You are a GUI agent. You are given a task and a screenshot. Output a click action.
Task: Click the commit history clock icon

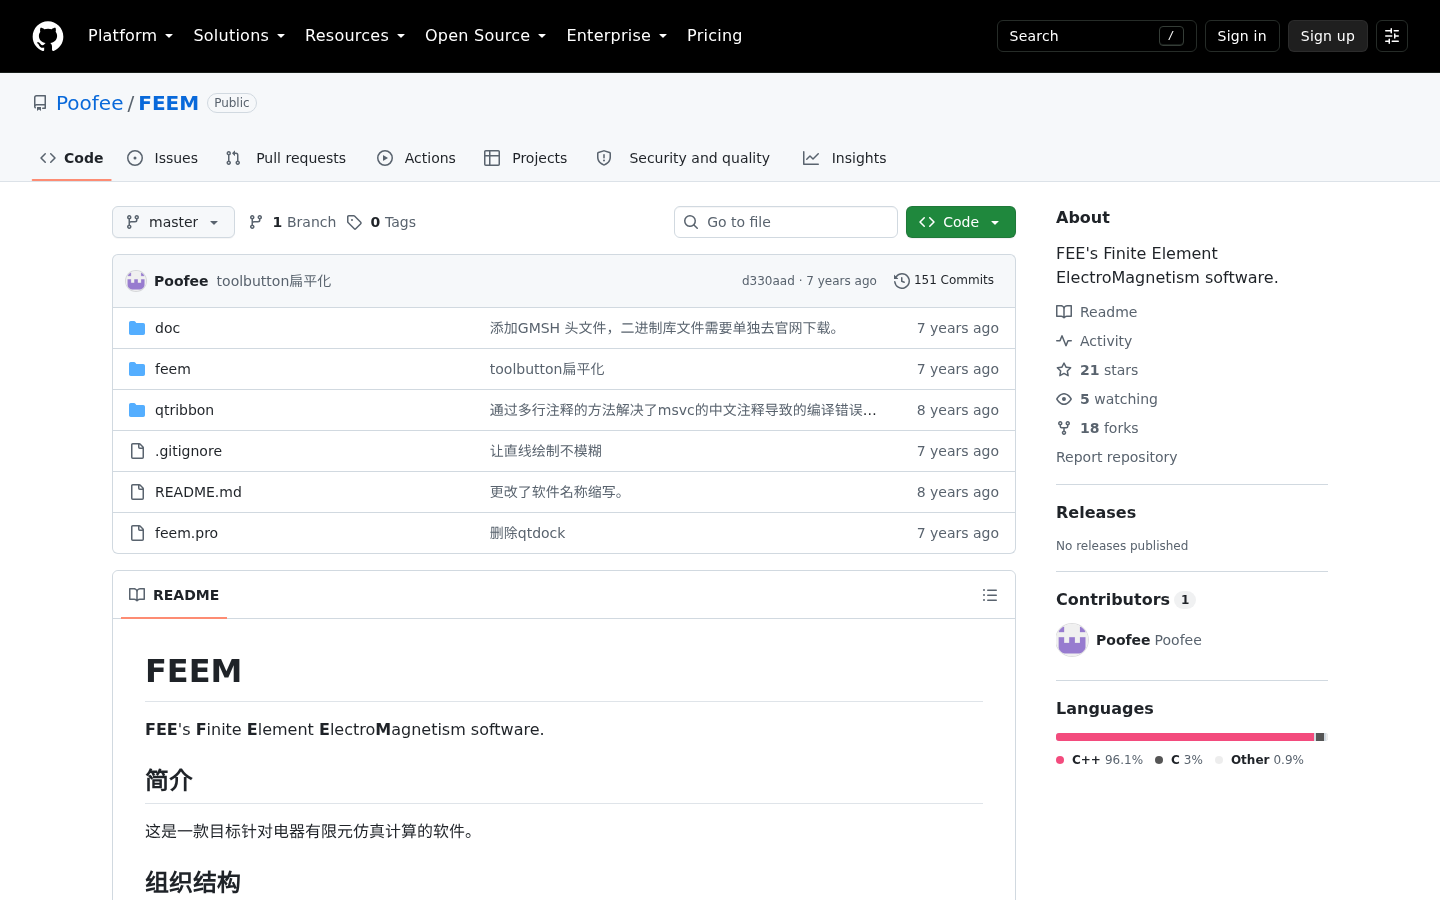[x=902, y=281]
